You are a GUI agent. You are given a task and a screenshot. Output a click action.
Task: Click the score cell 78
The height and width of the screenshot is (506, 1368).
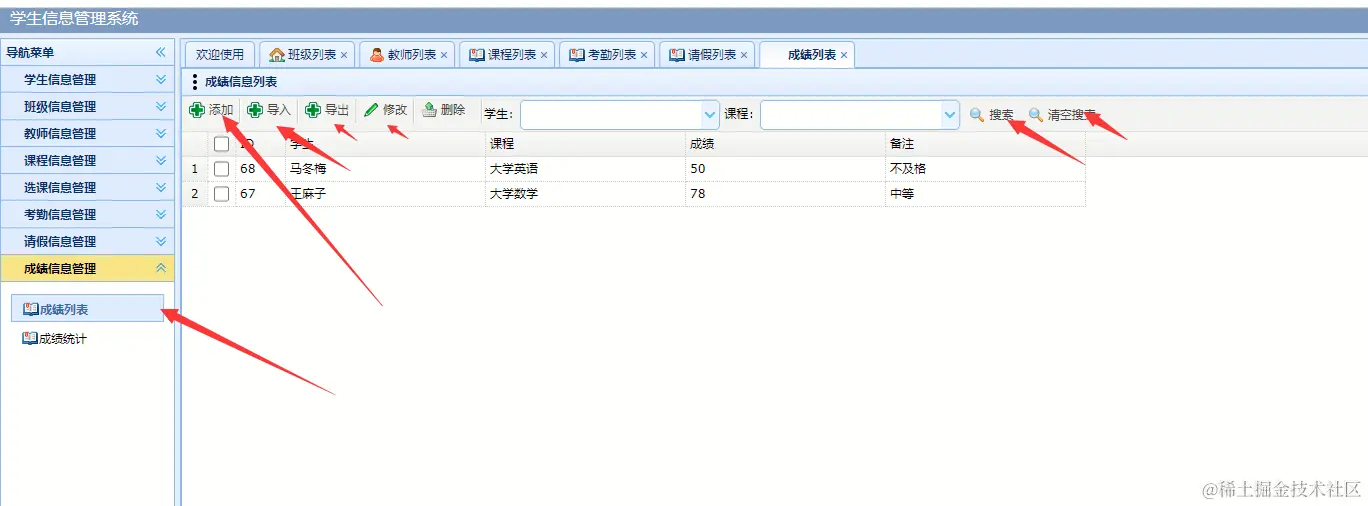785,194
